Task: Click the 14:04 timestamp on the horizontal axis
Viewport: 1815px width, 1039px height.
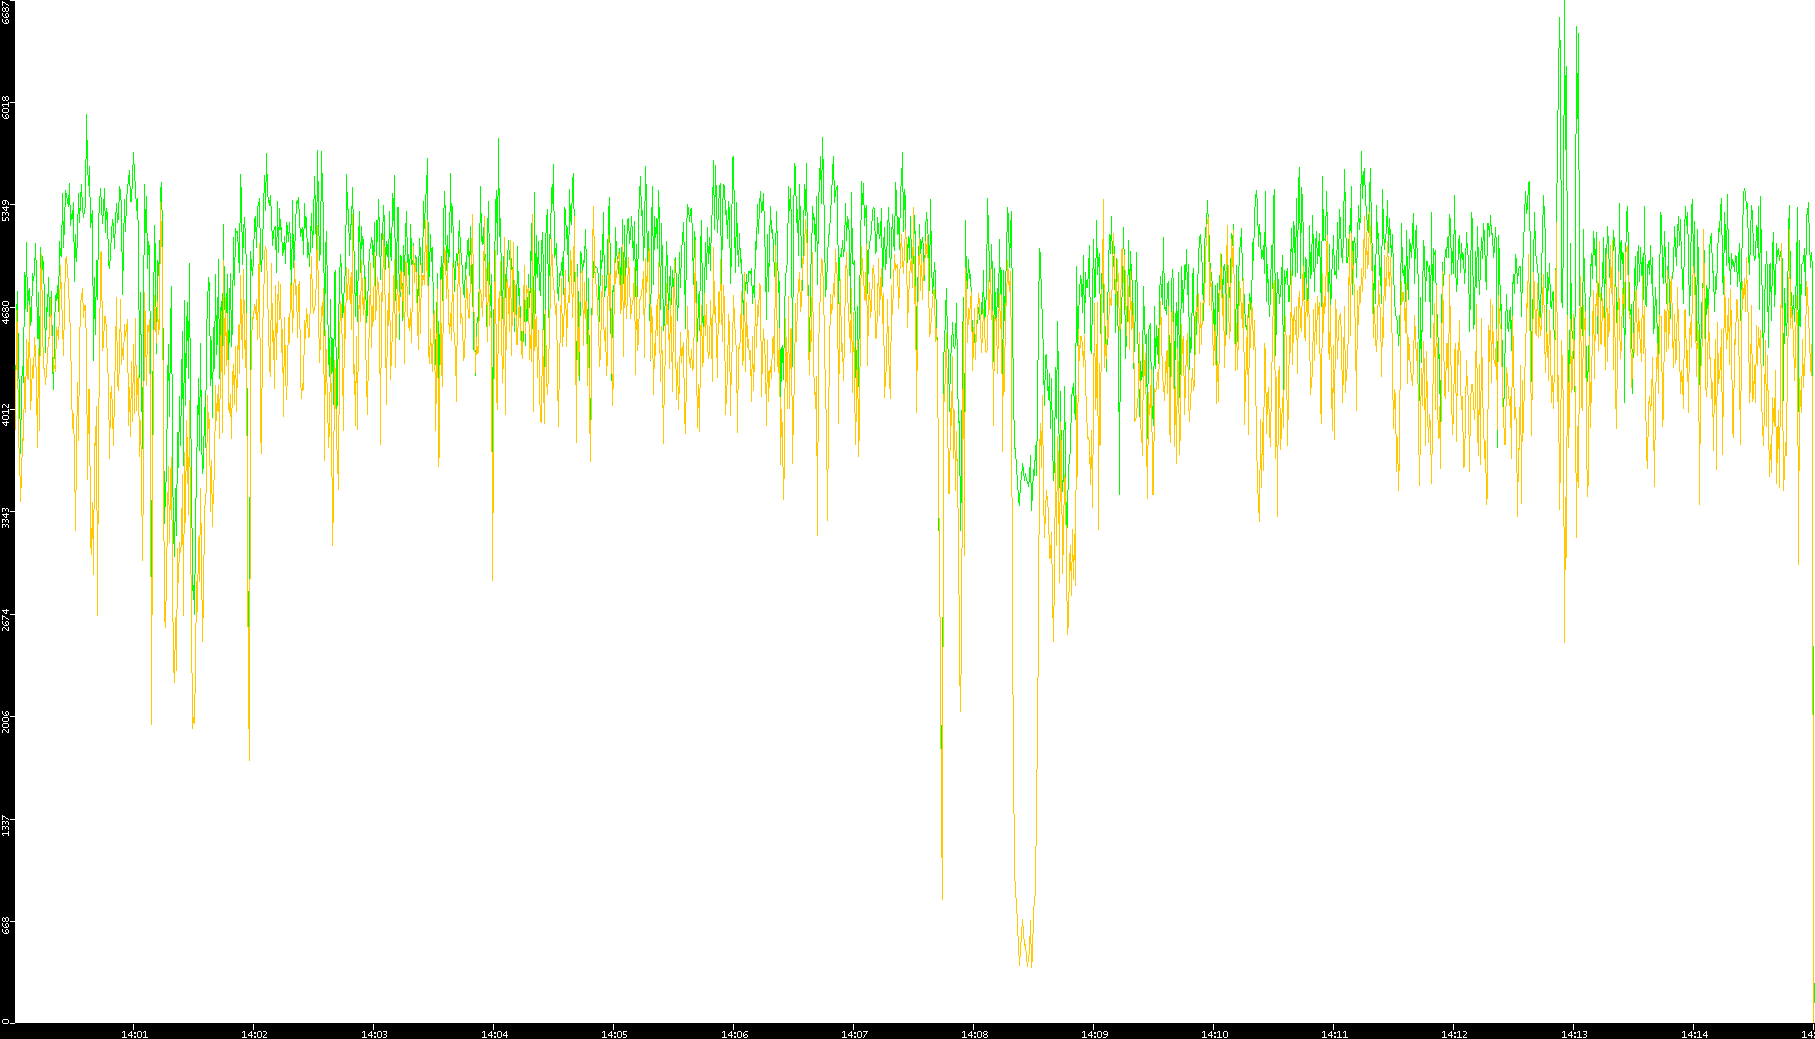Action: 494,1033
